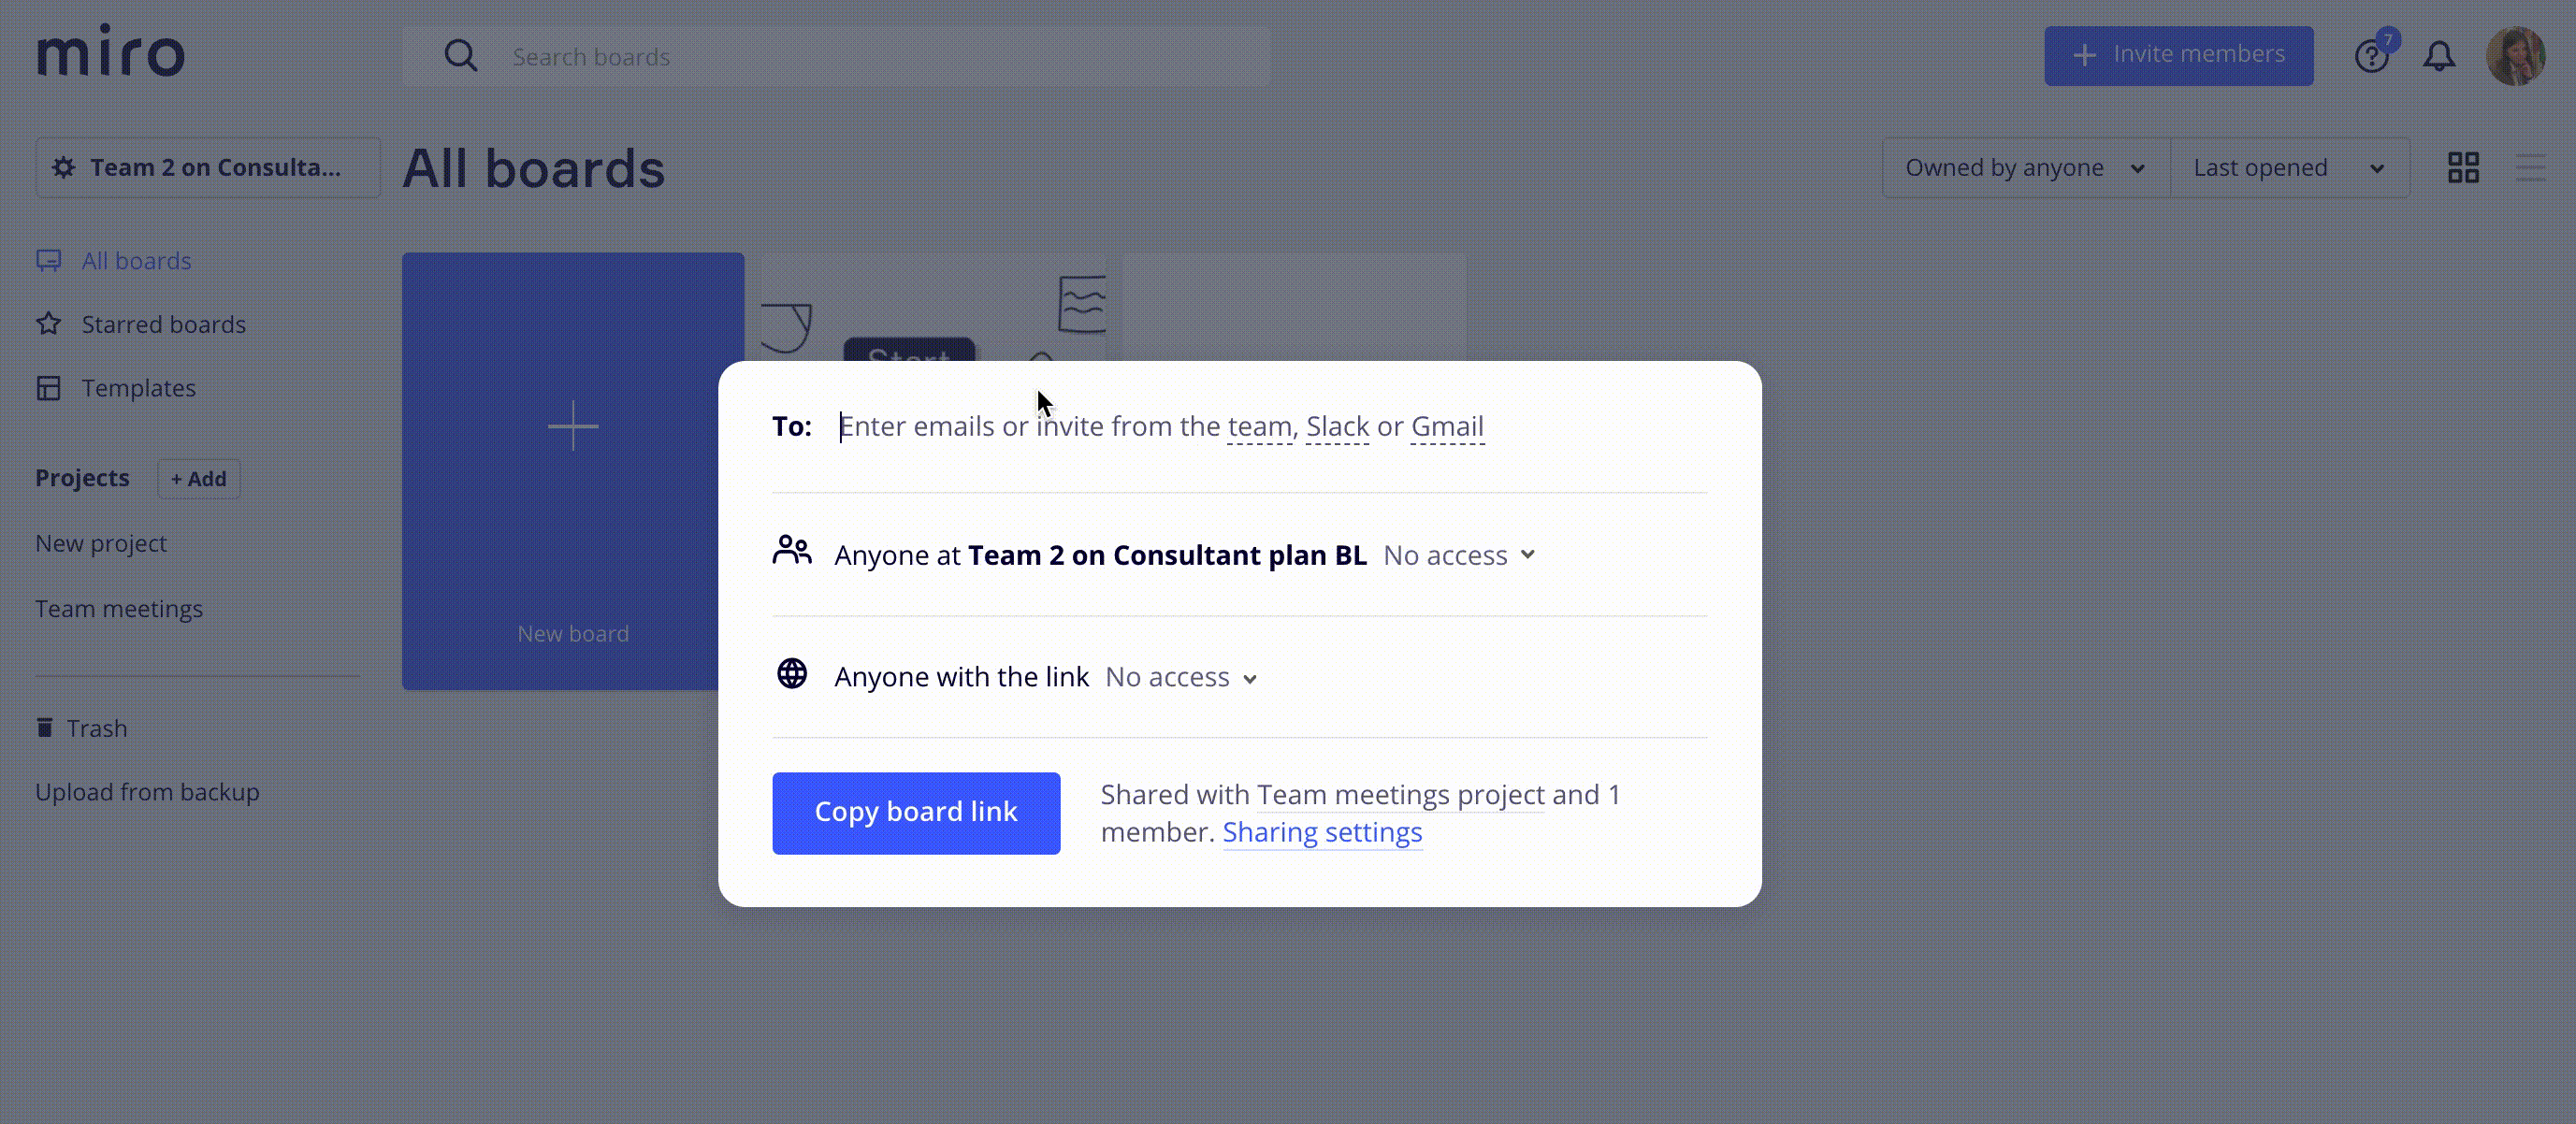Expand team access level dropdown

click(x=1459, y=555)
